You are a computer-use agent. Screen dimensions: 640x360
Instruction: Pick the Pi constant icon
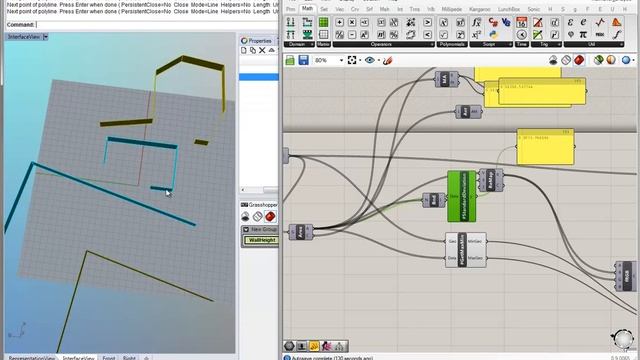click(x=583, y=35)
